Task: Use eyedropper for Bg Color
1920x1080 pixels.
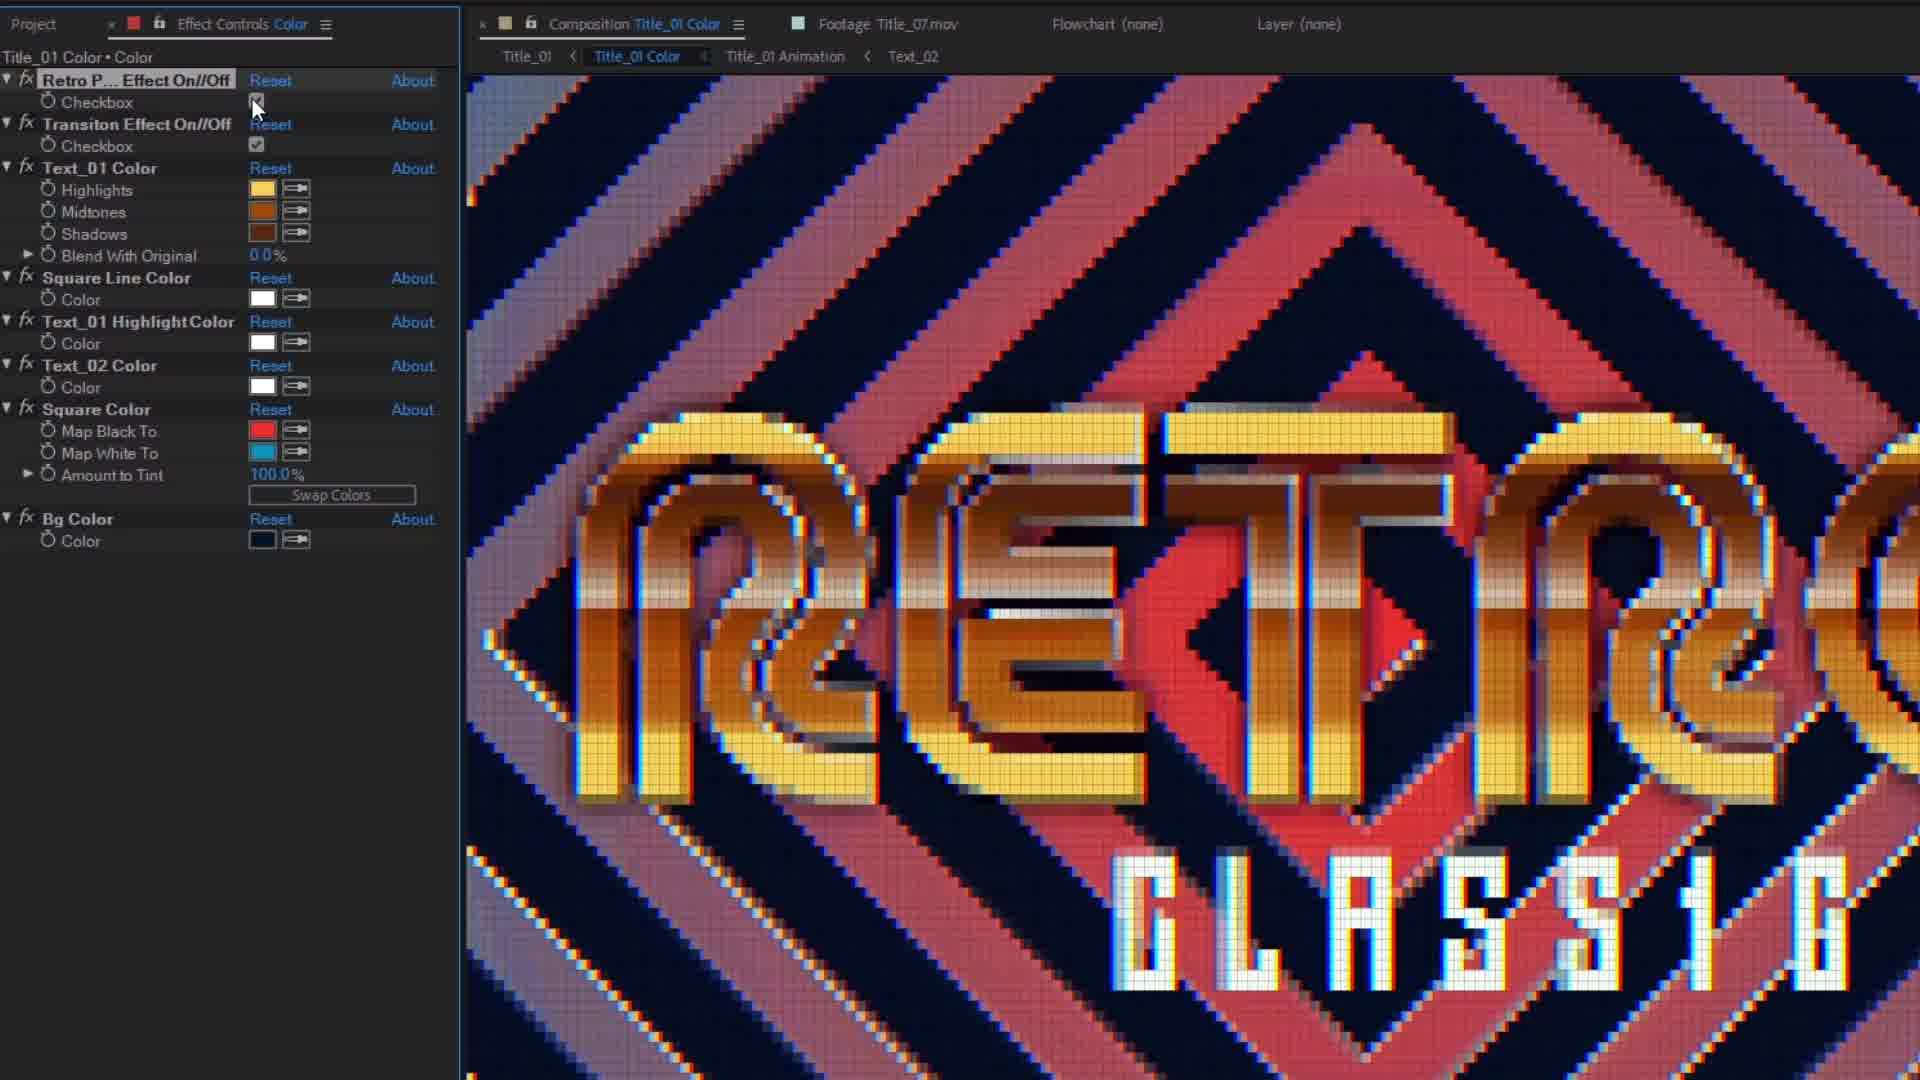Action: [296, 540]
